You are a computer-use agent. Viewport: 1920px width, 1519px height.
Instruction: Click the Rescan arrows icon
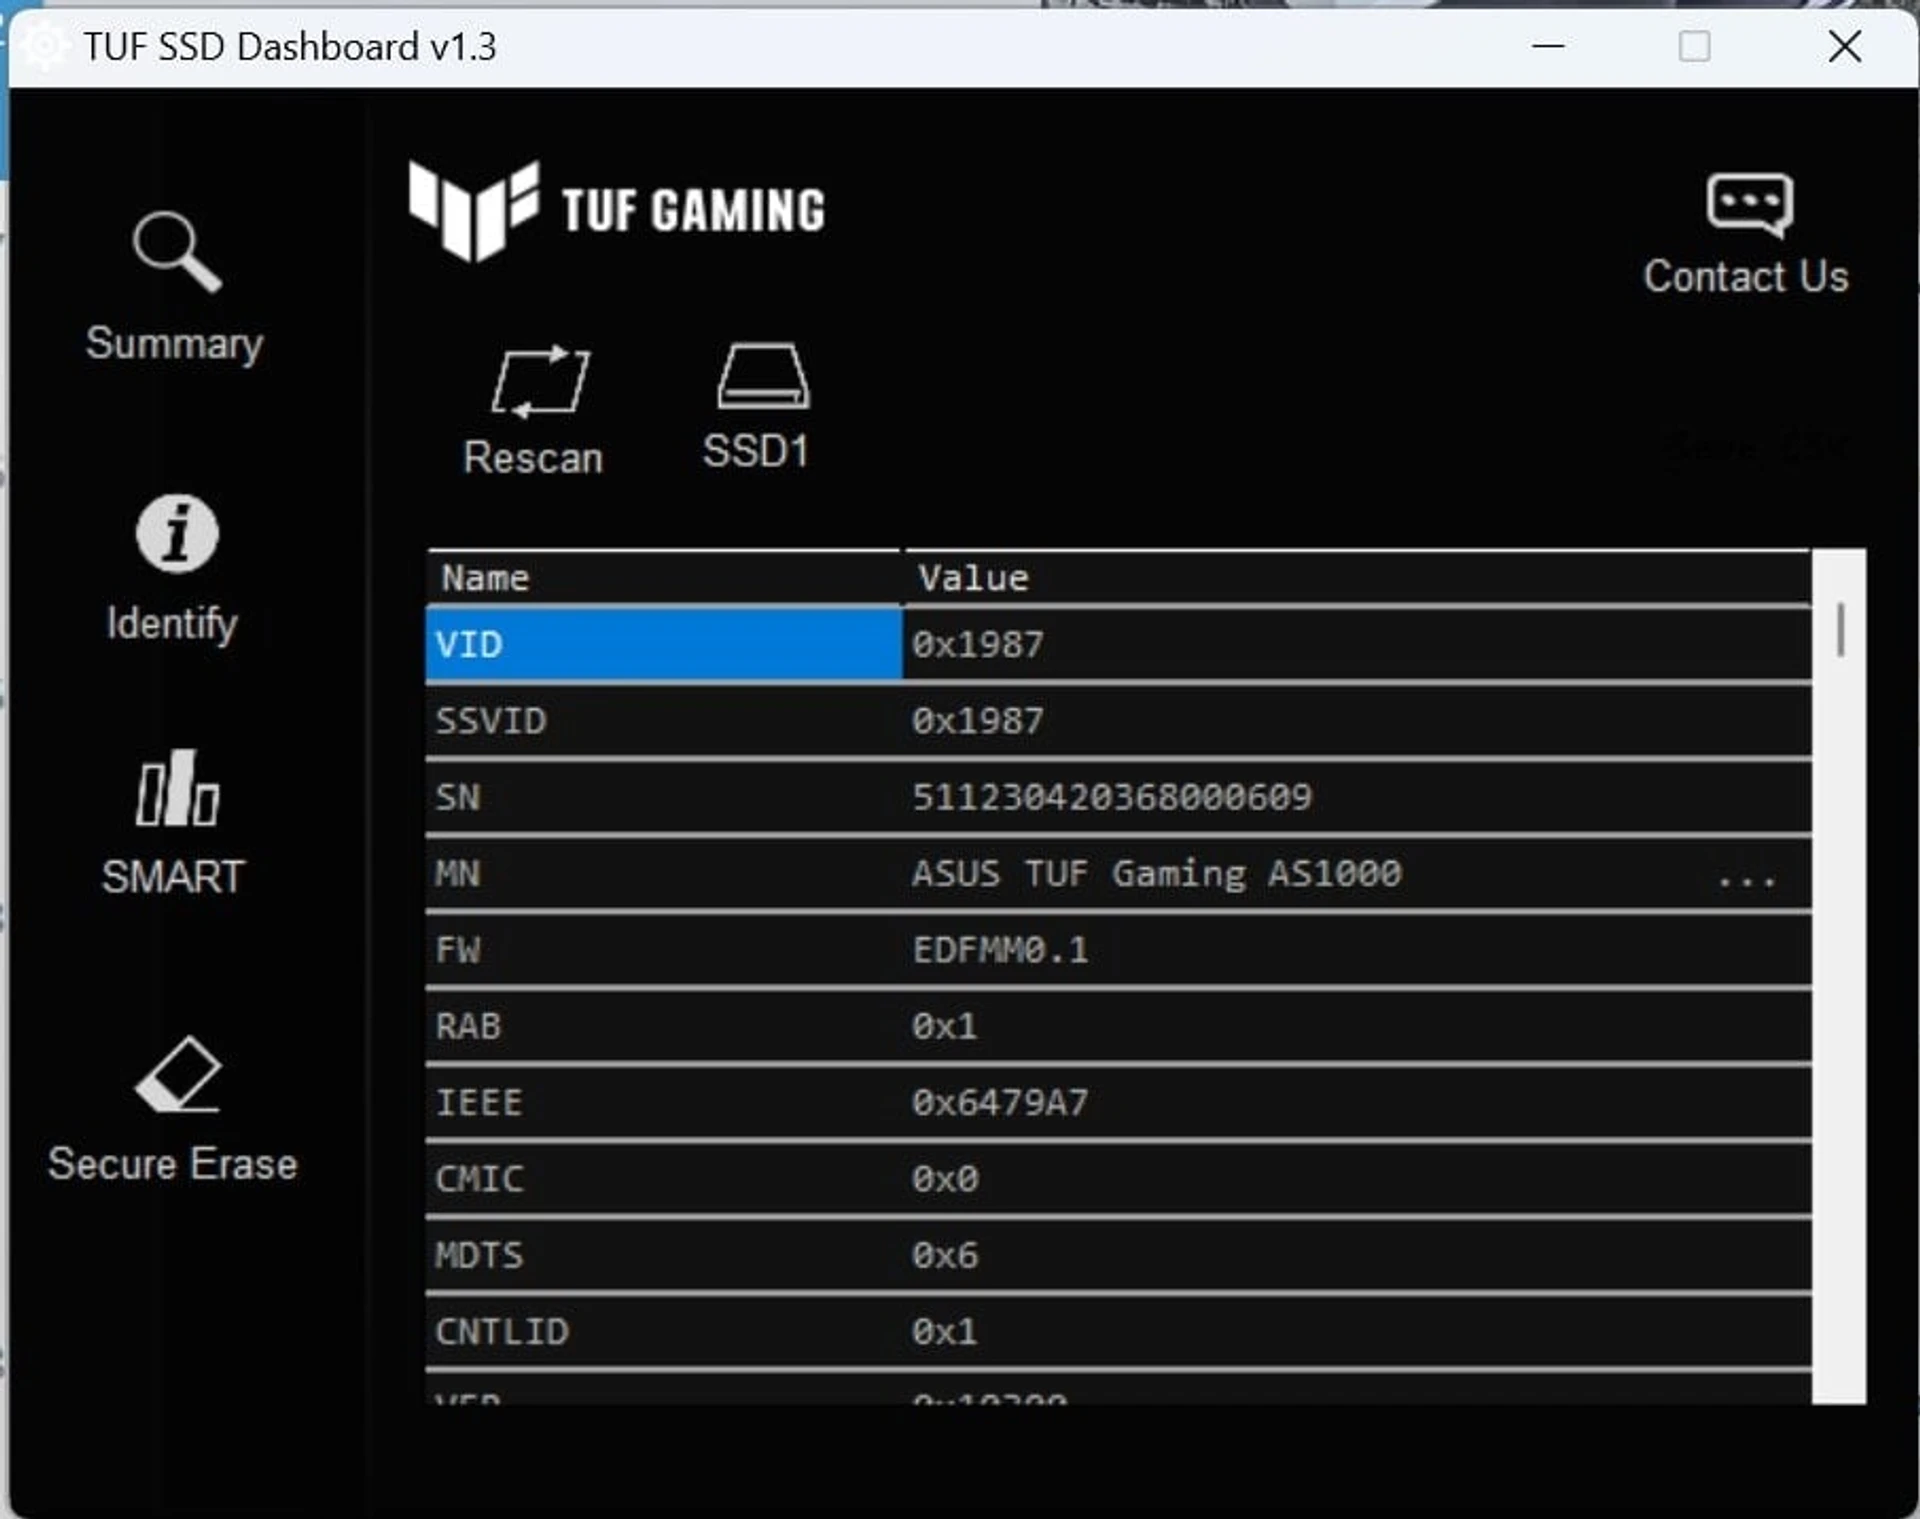tap(540, 381)
